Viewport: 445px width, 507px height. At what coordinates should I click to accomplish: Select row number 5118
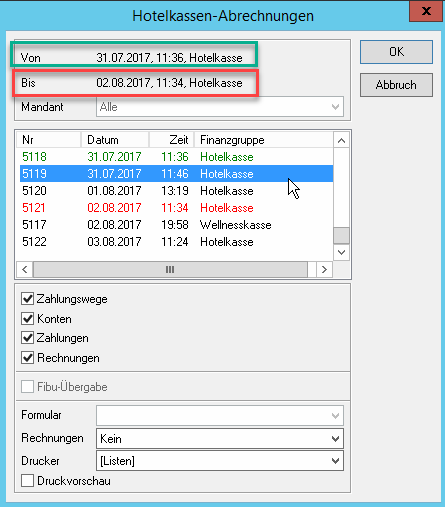(x=176, y=157)
